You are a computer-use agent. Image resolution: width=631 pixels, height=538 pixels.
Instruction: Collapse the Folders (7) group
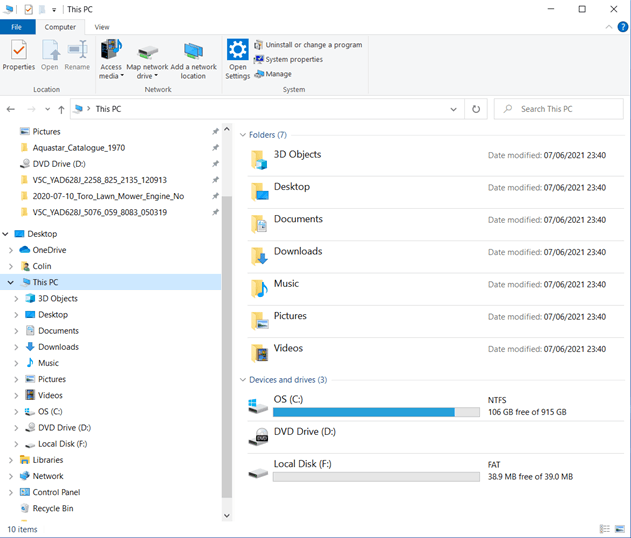243,135
